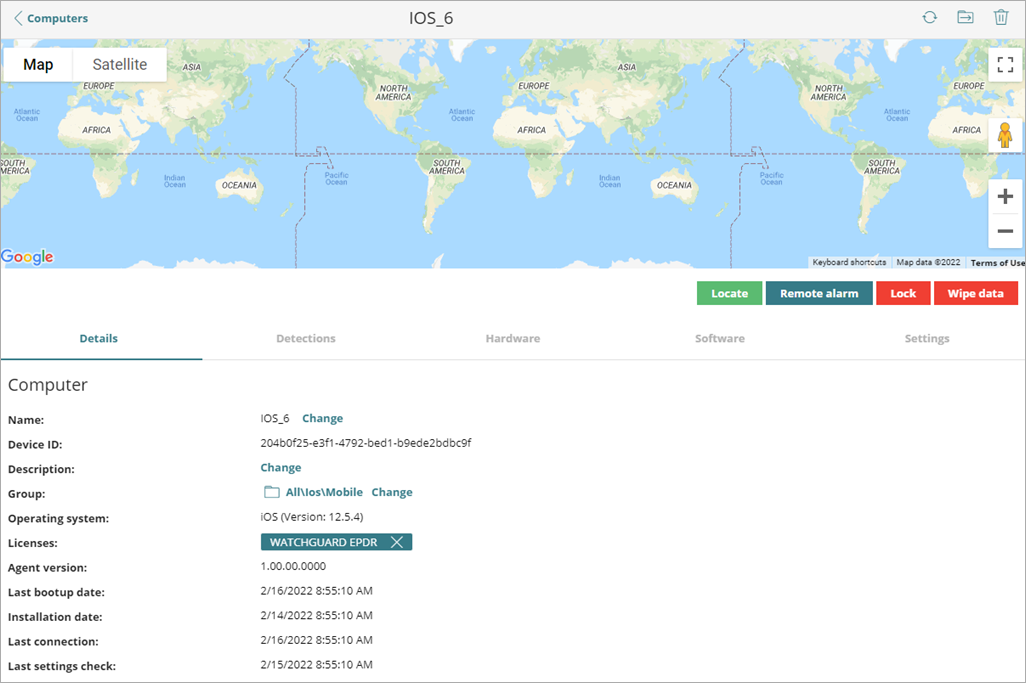Trigger a Remote alarm

pyautogui.click(x=819, y=292)
